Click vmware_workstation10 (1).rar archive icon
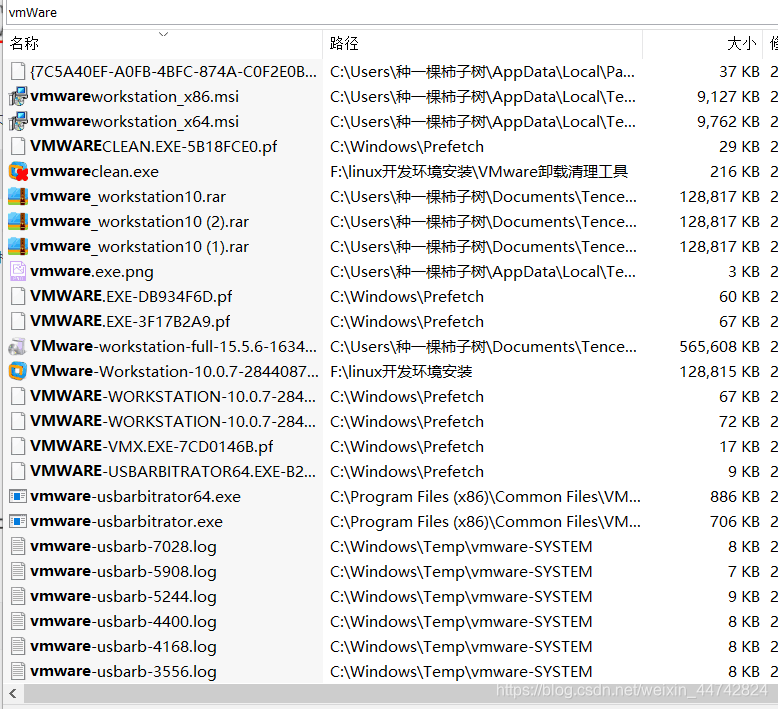Image resolution: width=778 pixels, height=709 pixels. tap(18, 246)
